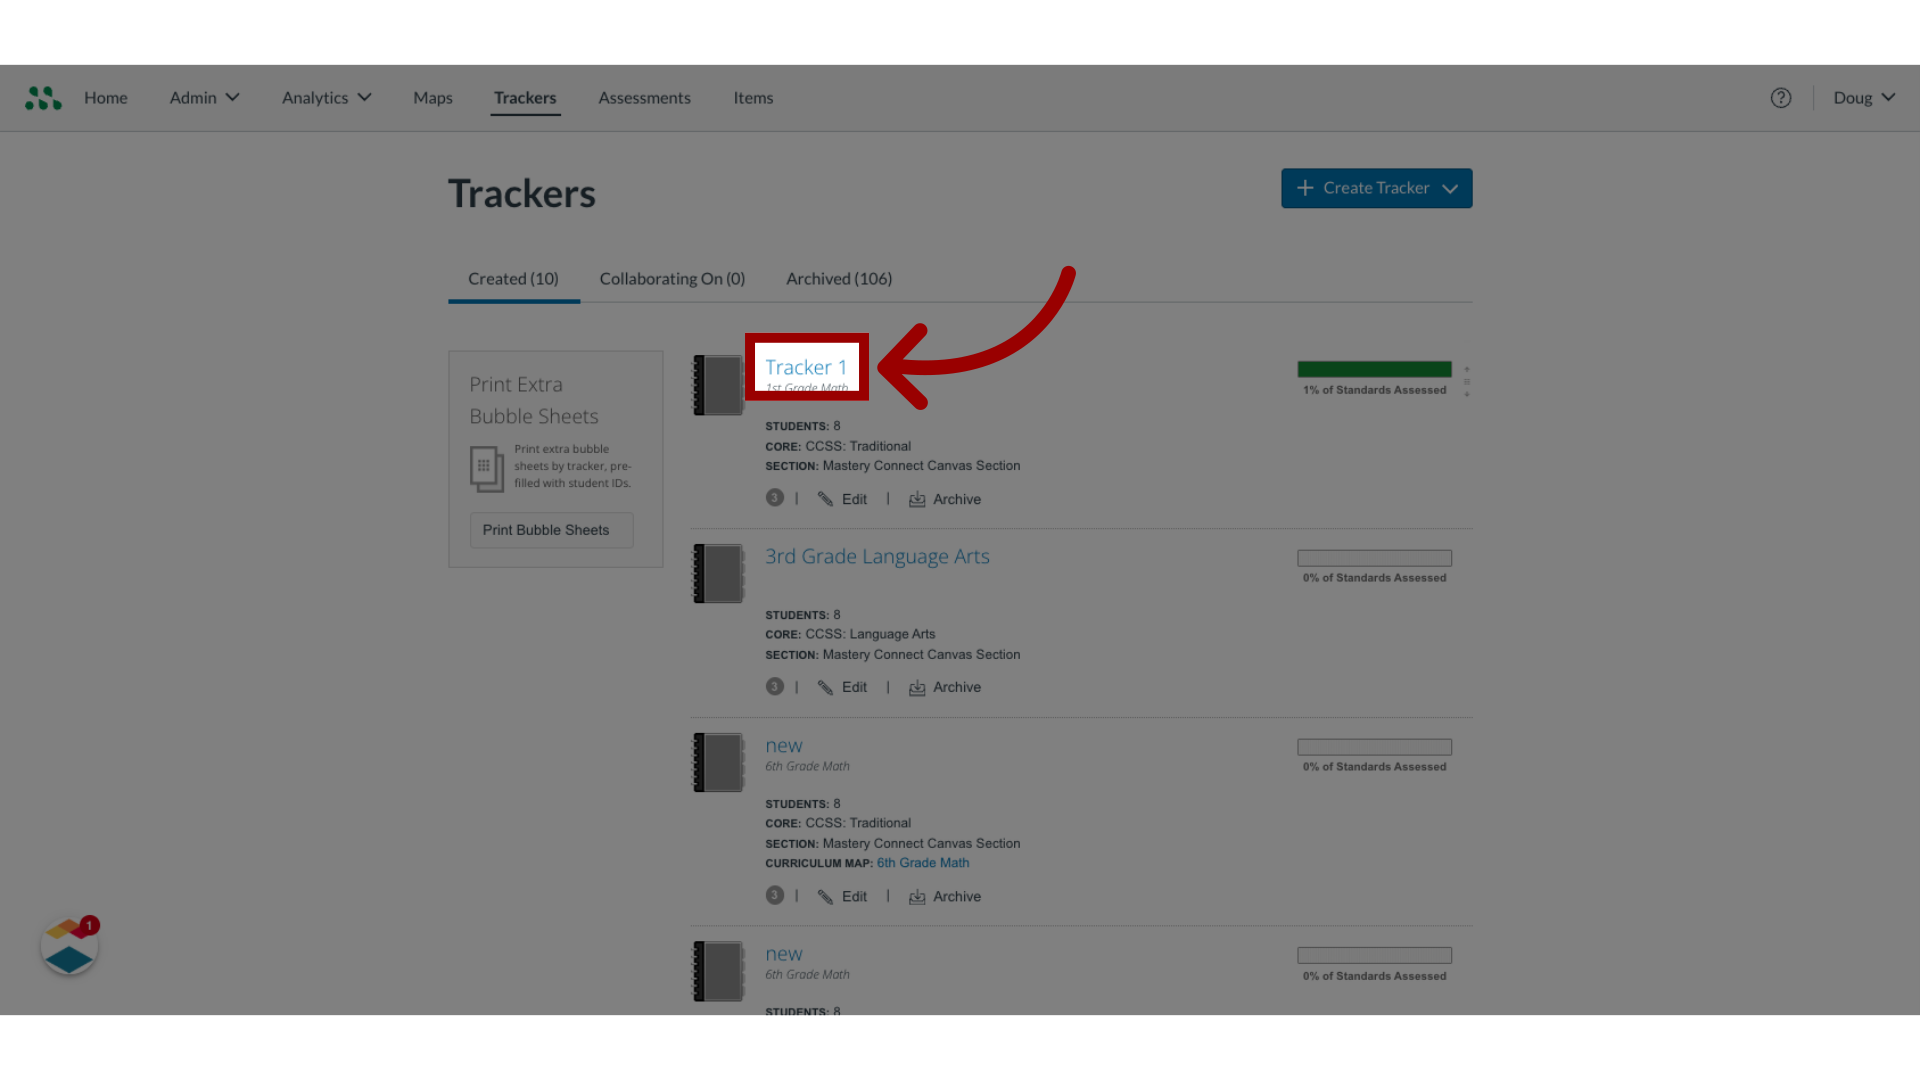Click the Collaborating On (0) tab

[x=673, y=278]
